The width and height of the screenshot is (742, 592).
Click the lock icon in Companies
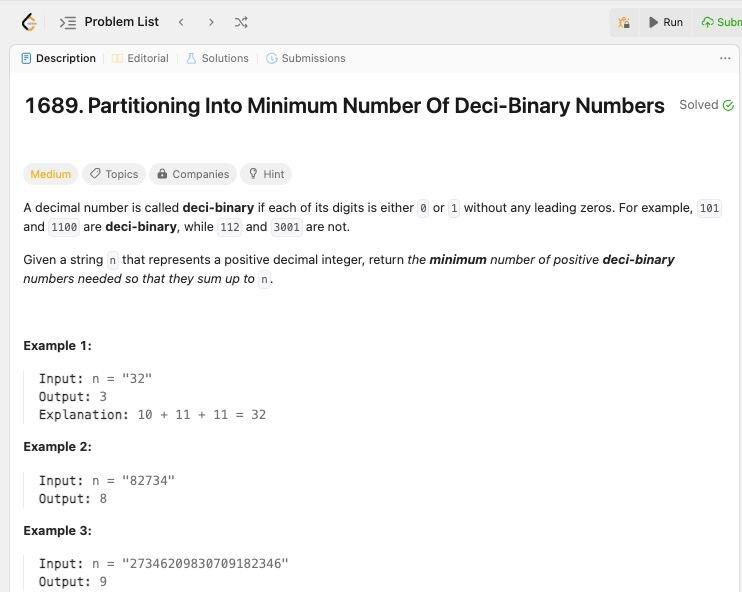[x=162, y=174]
